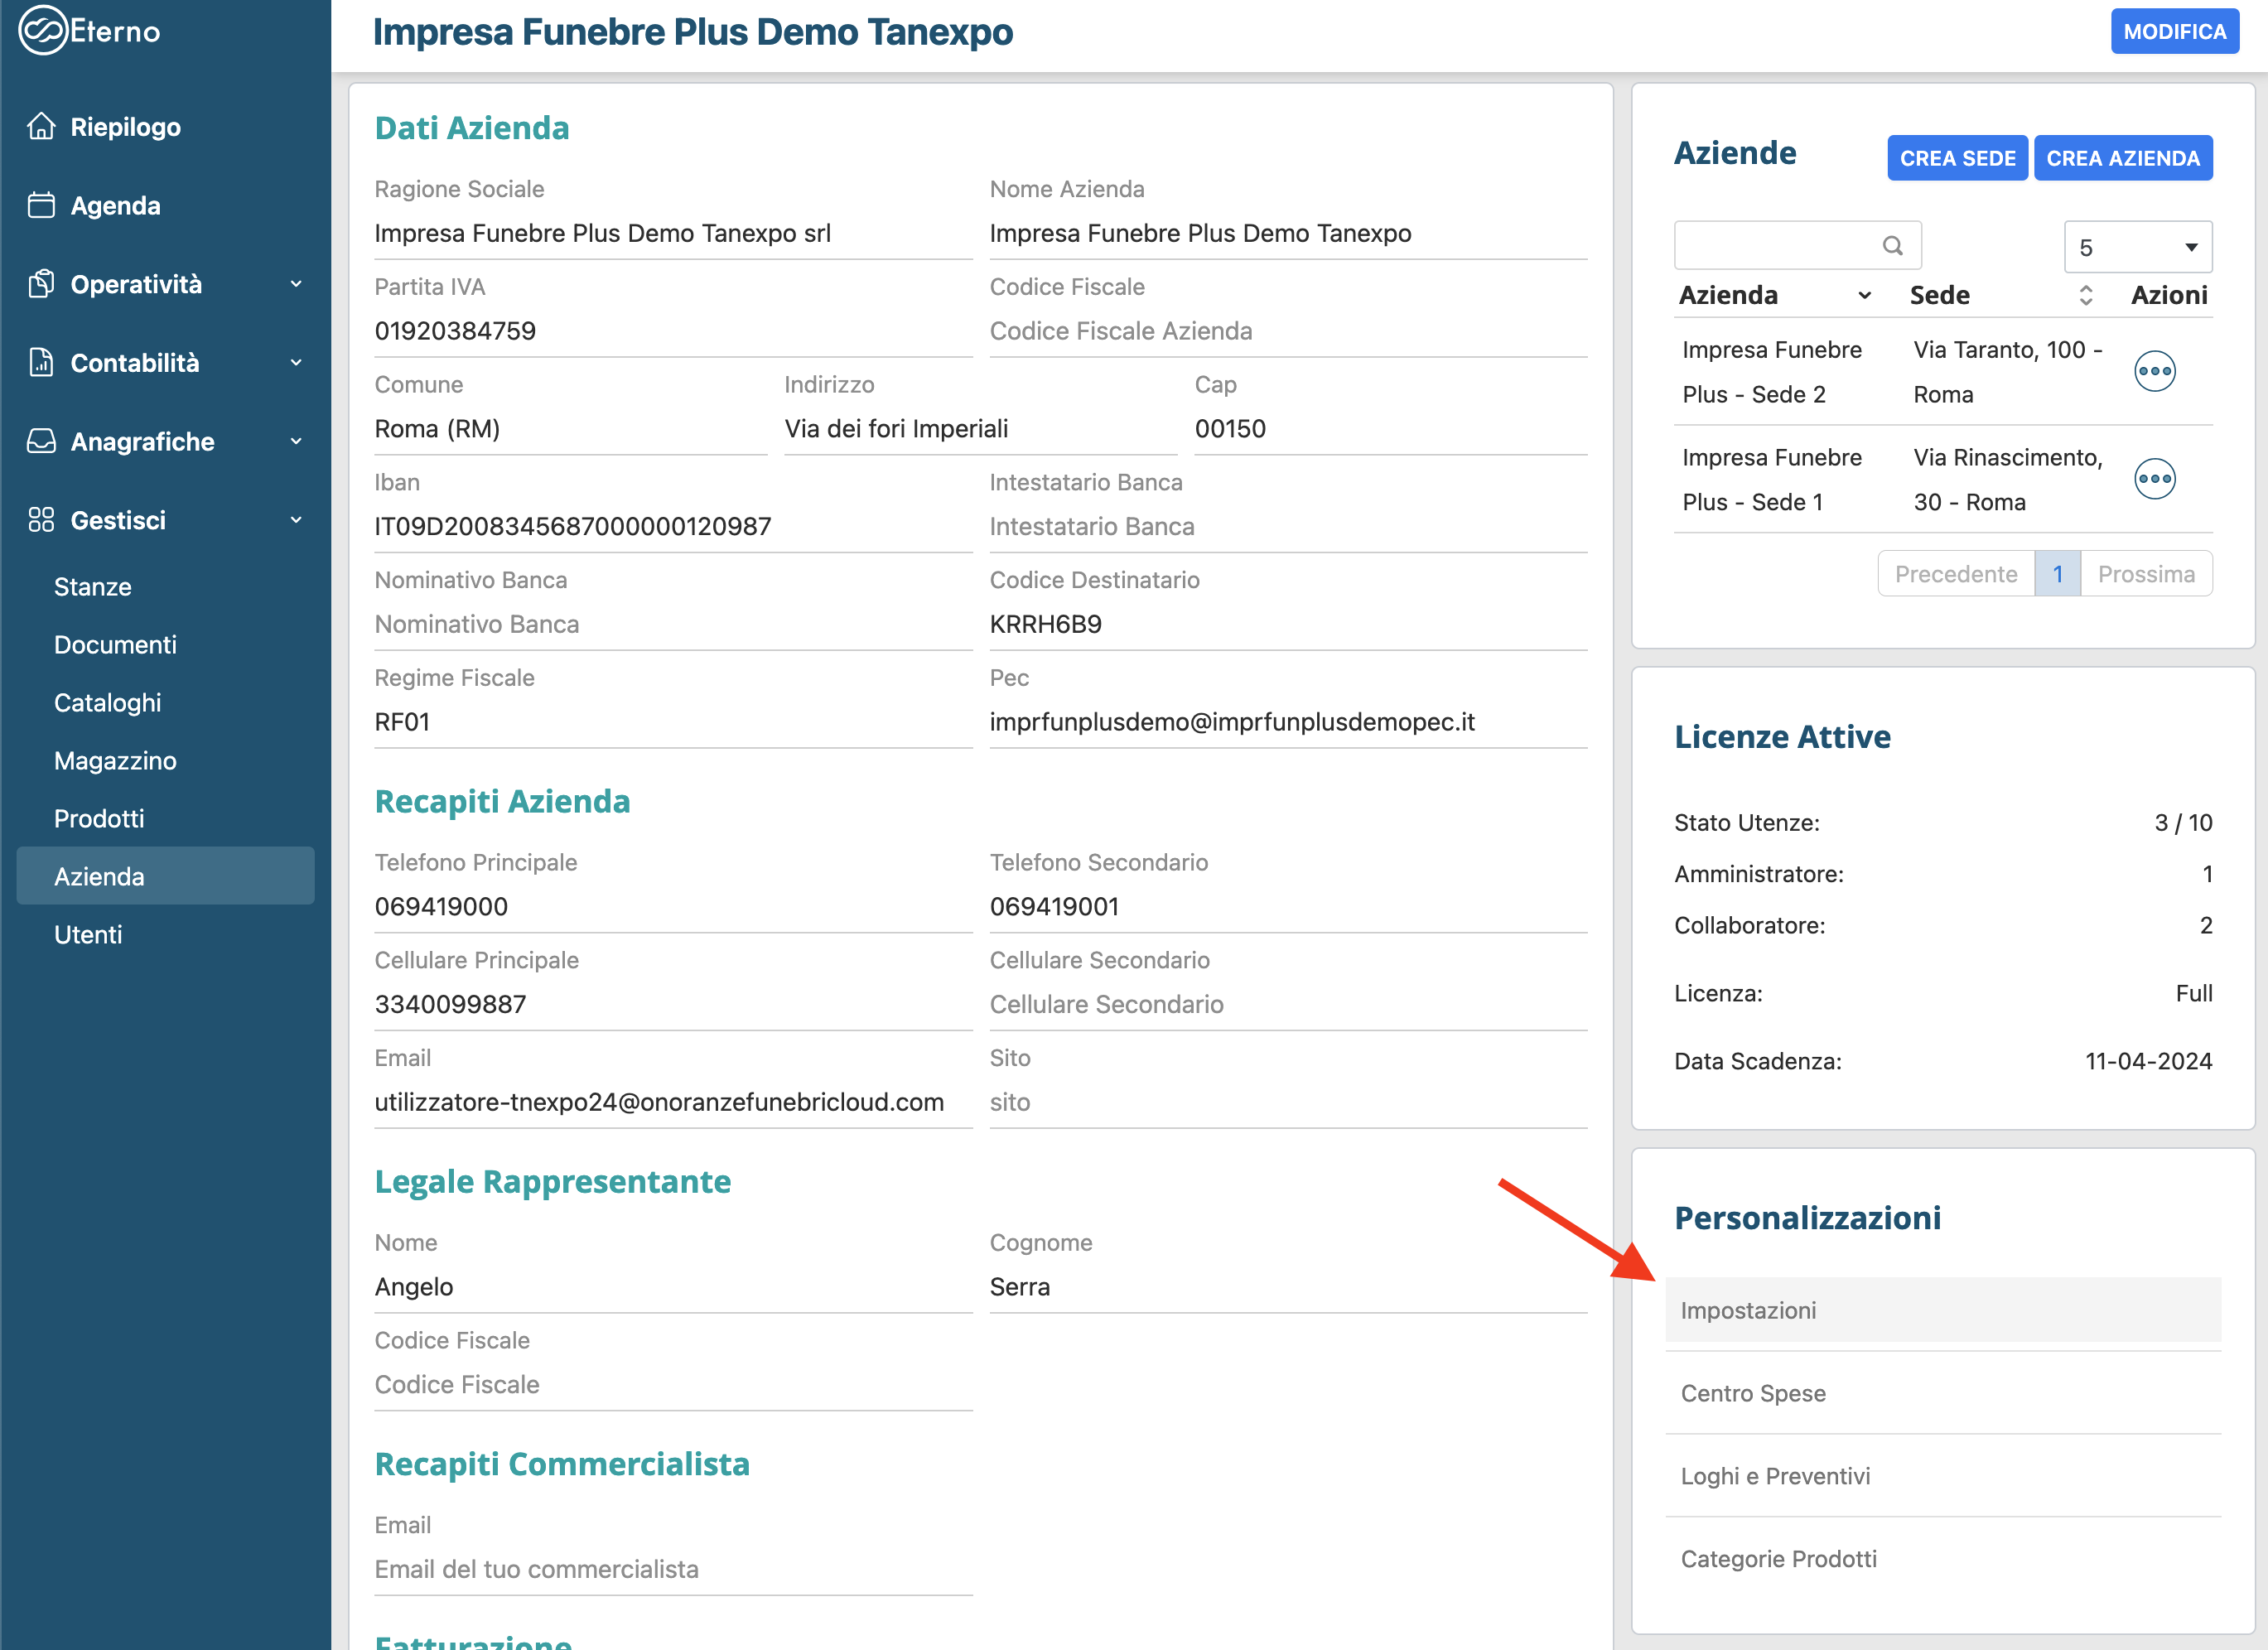2268x1650 pixels.
Task: Click the Contabilità document icon
Action: (x=41, y=362)
